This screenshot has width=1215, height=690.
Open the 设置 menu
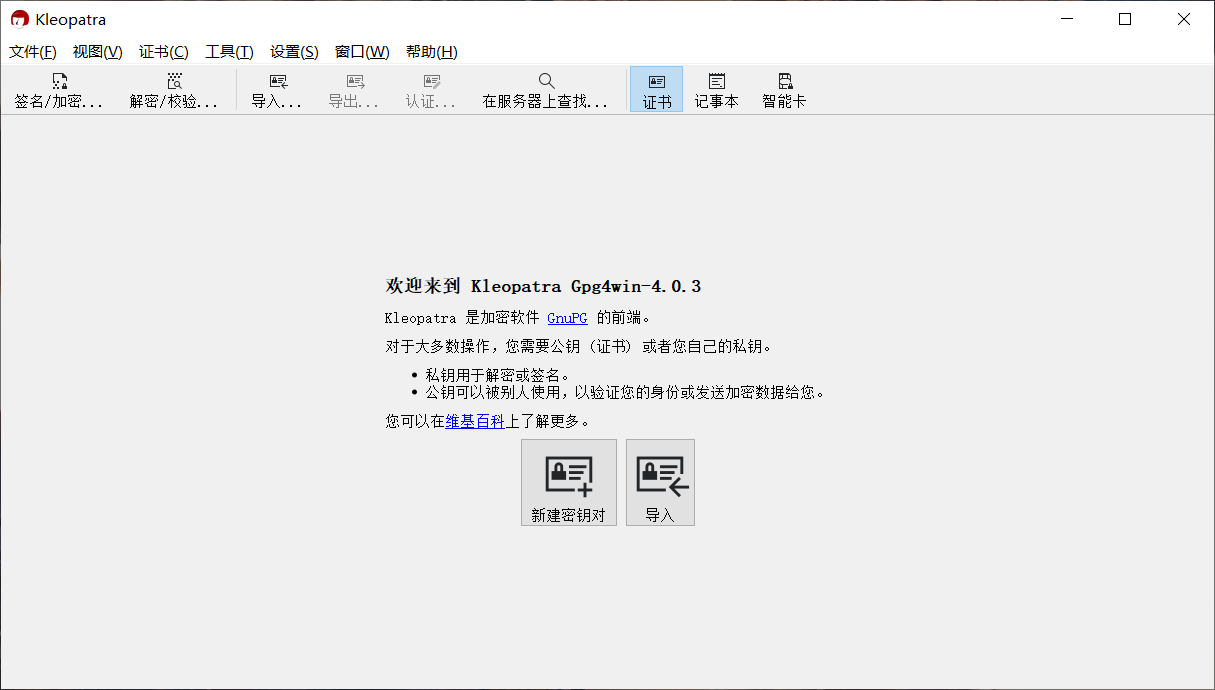click(x=293, y=51)
